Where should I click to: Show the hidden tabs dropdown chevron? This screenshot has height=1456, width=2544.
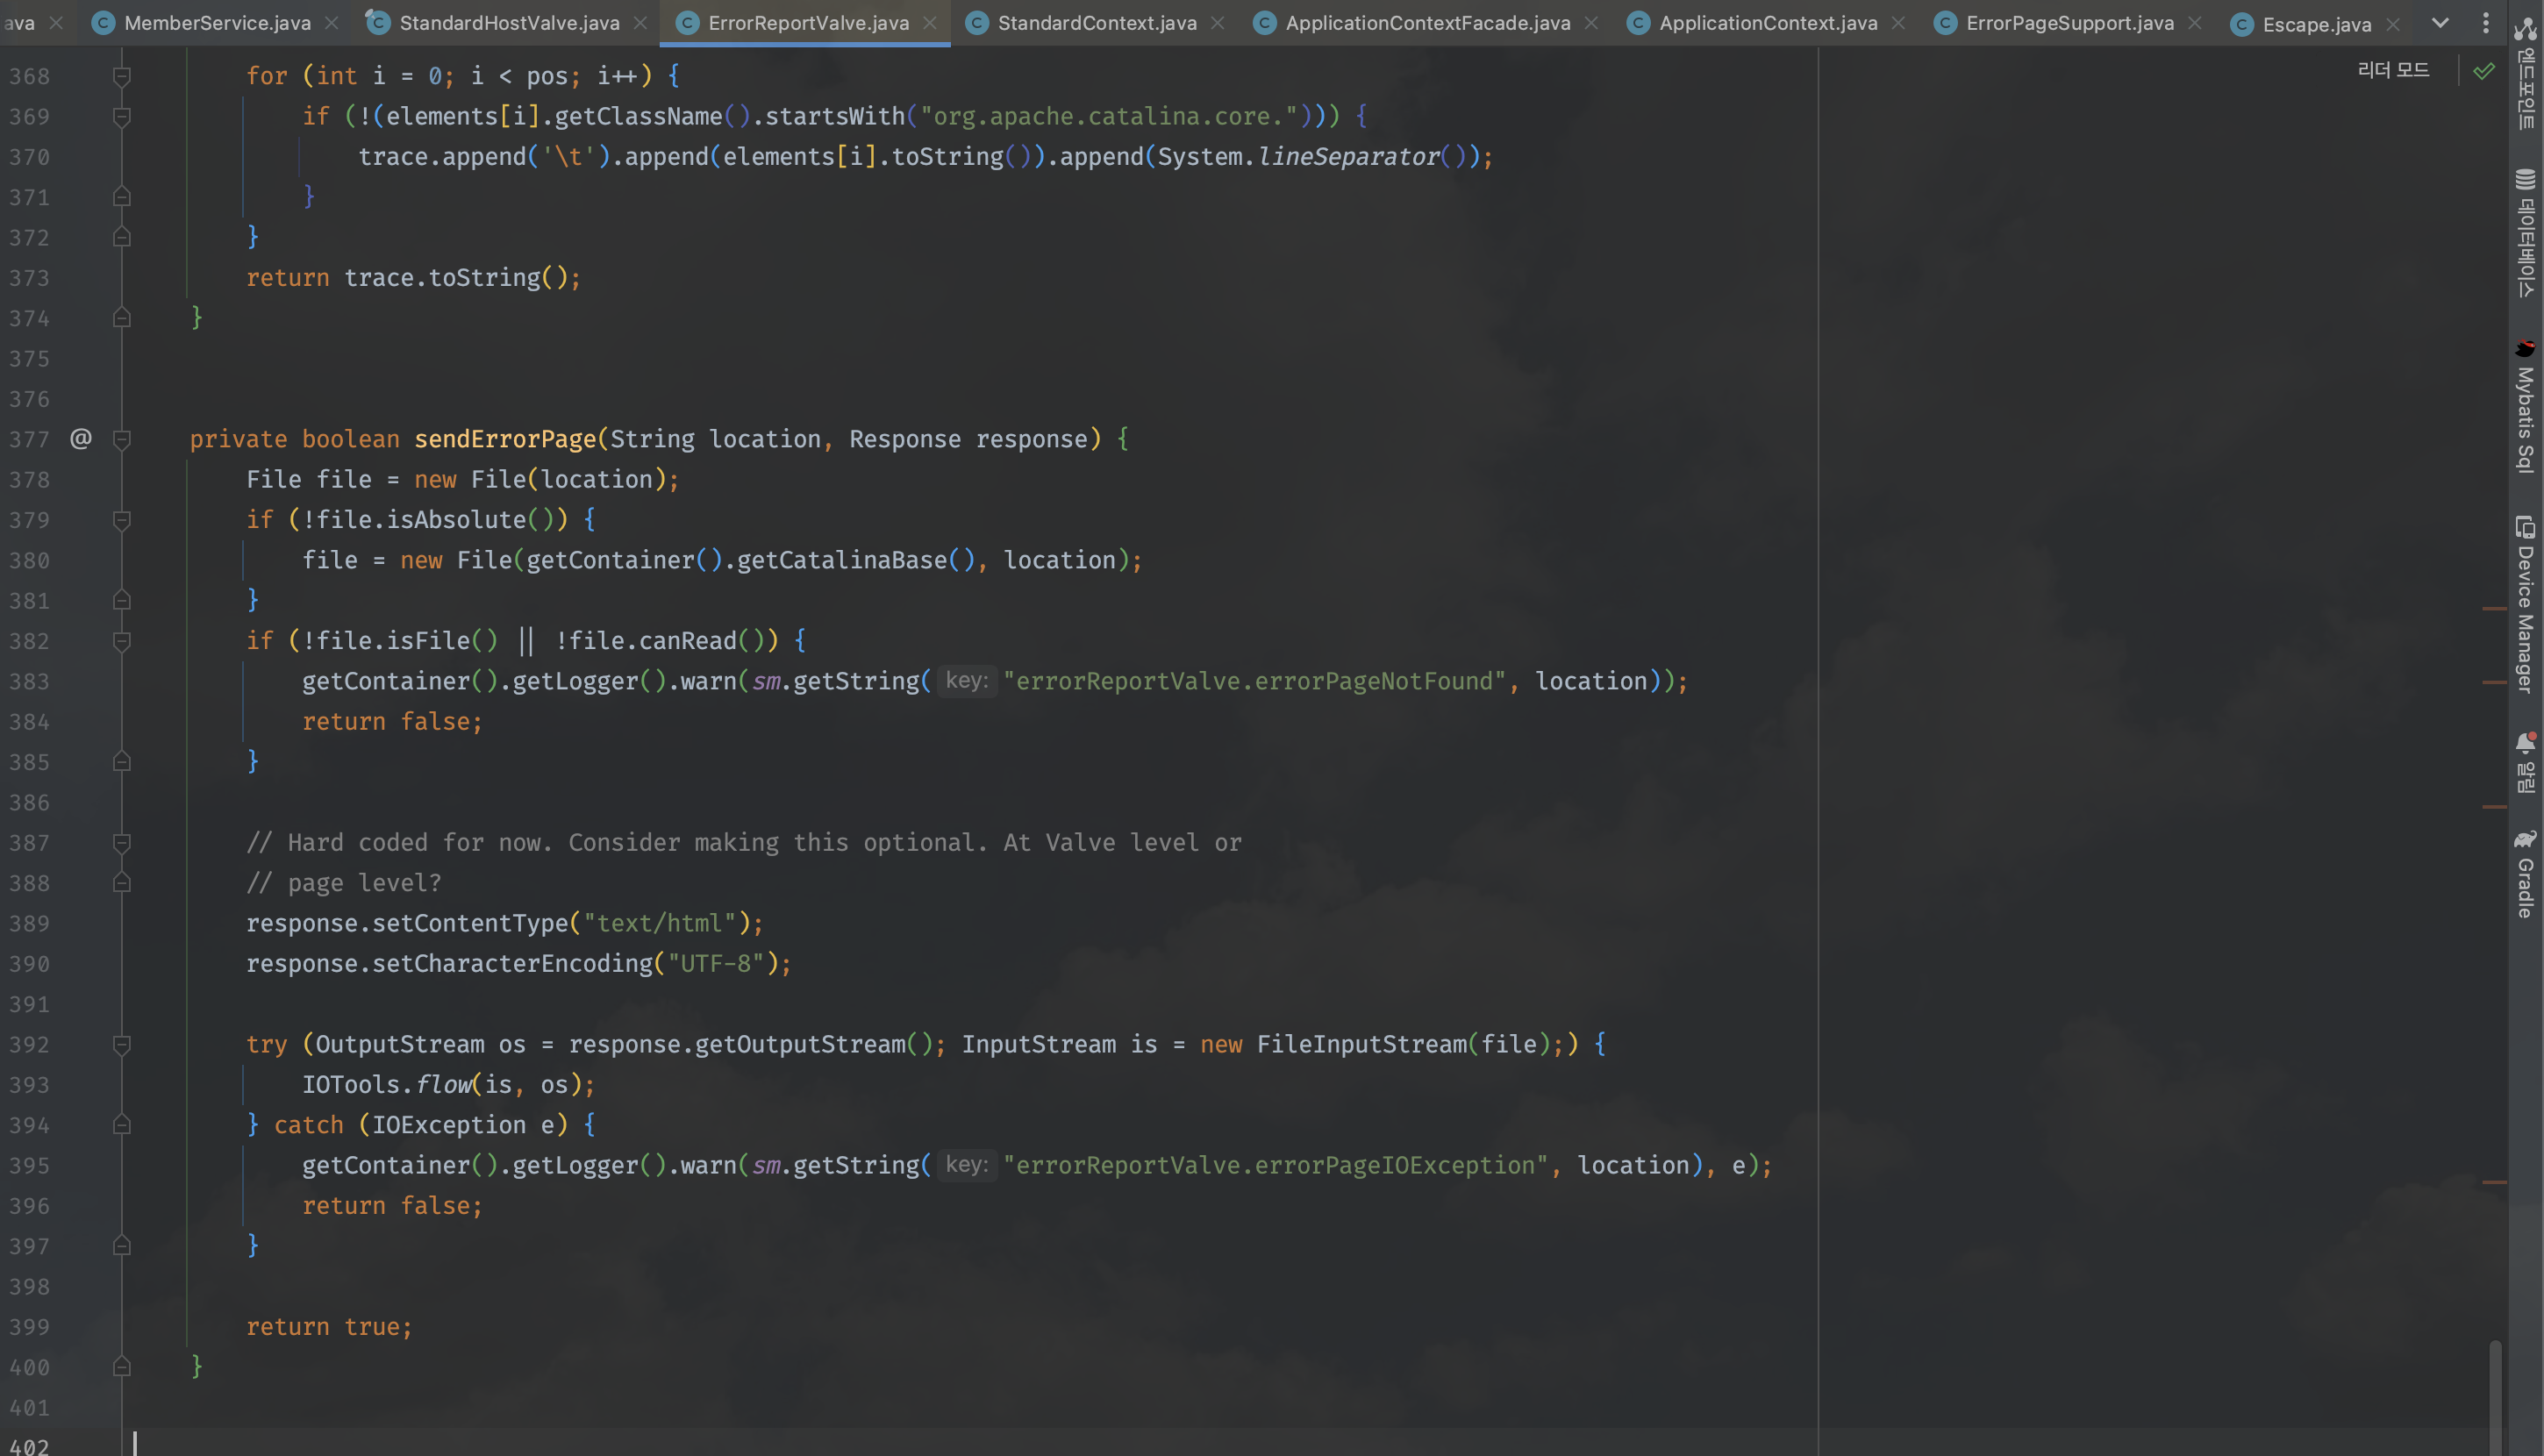click(2440, 22)
